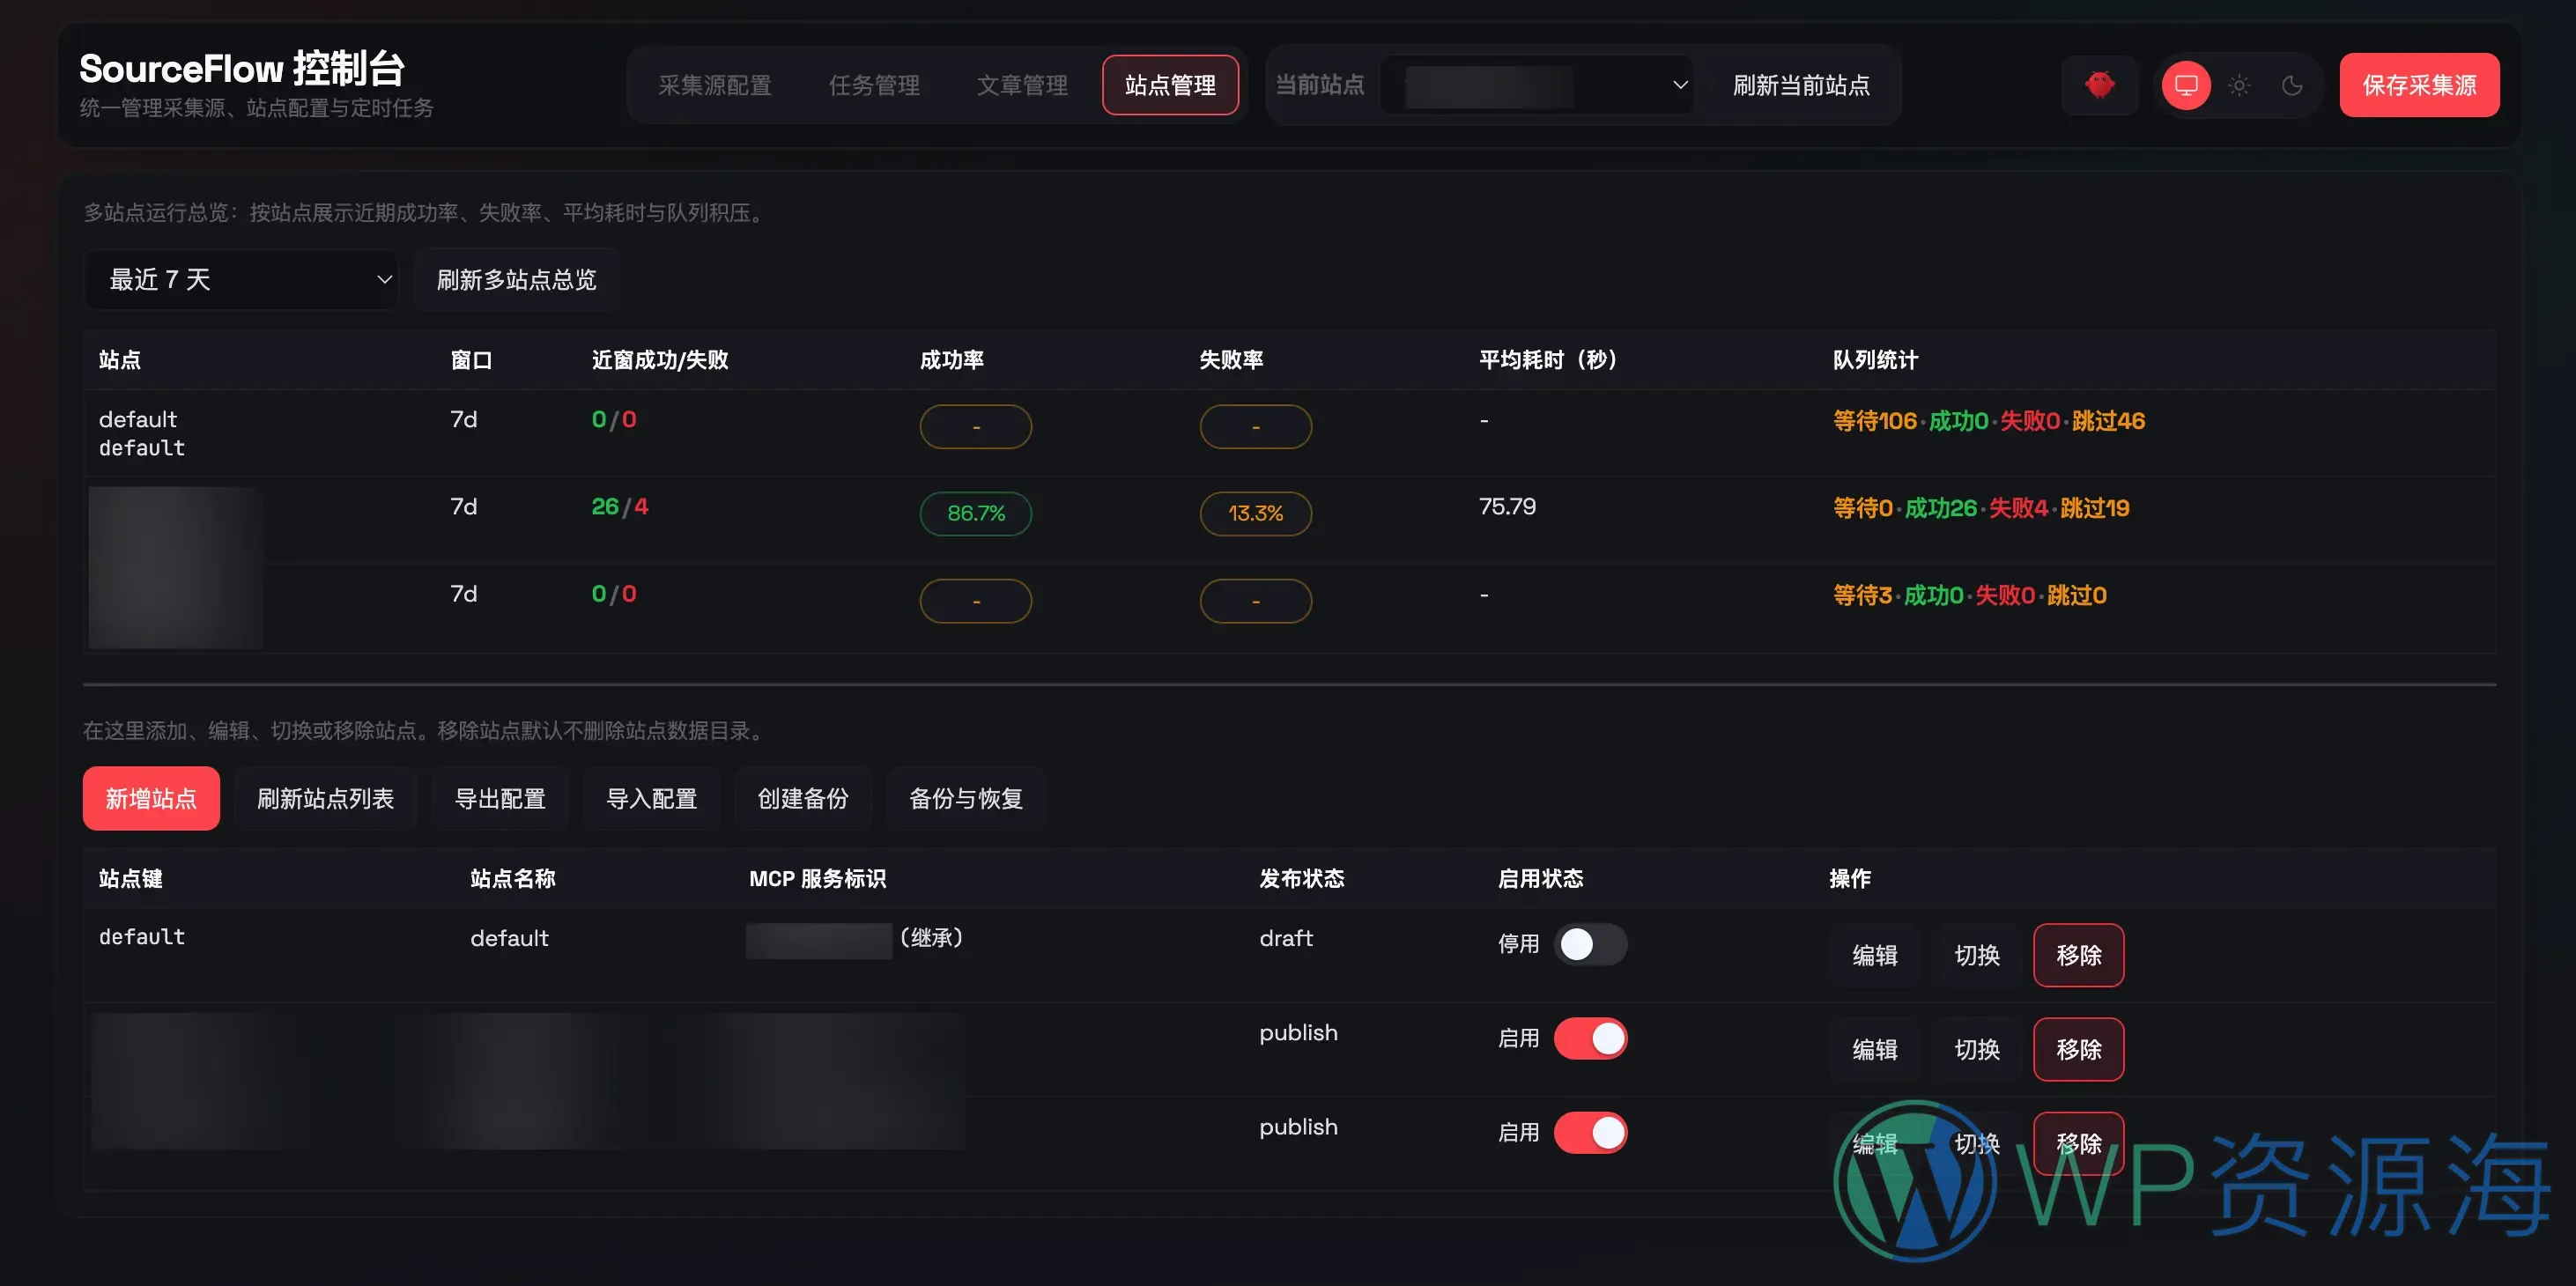The width and height of the screenshot is (2576, 1286).
Task: Click 刷新多站点总览 refresh overview
Action: 516,280
